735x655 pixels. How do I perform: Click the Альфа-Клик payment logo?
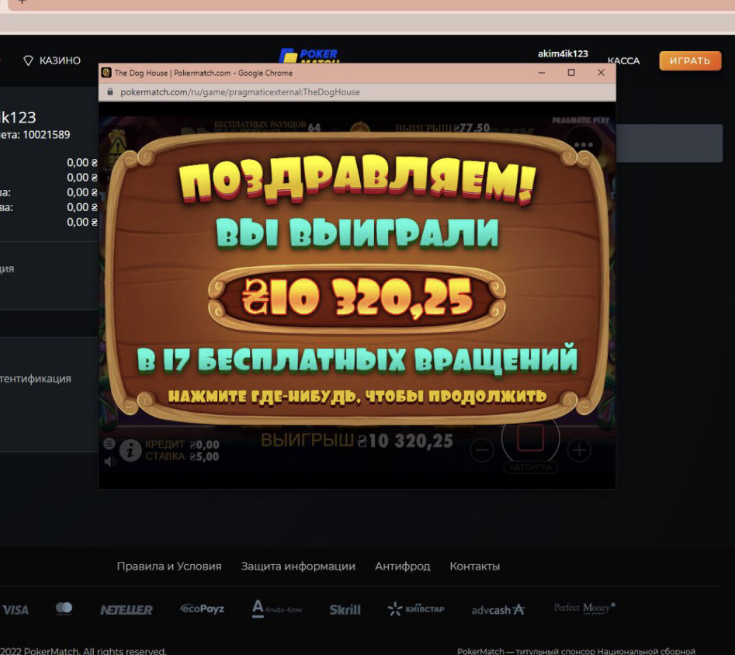point(277,609)
